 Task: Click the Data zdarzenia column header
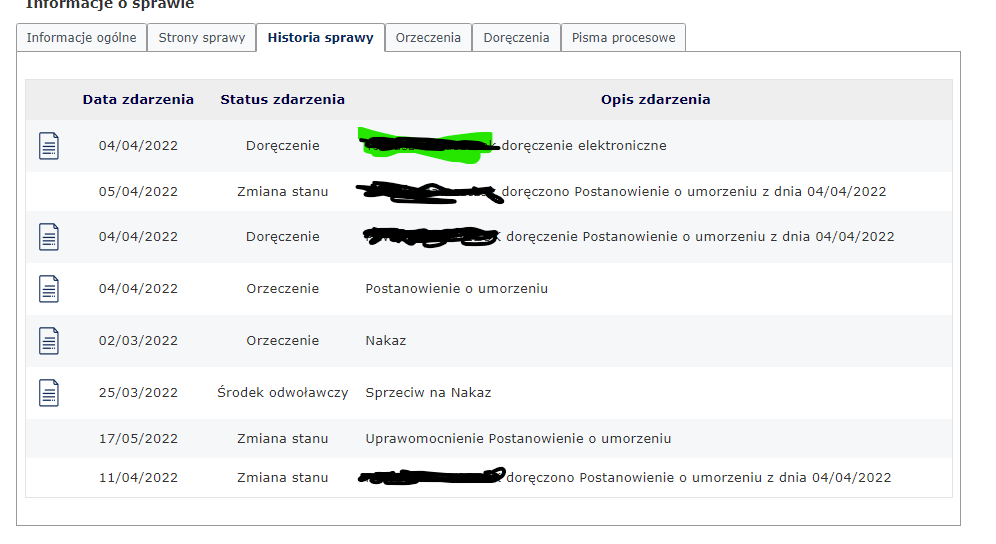[138, 100]
